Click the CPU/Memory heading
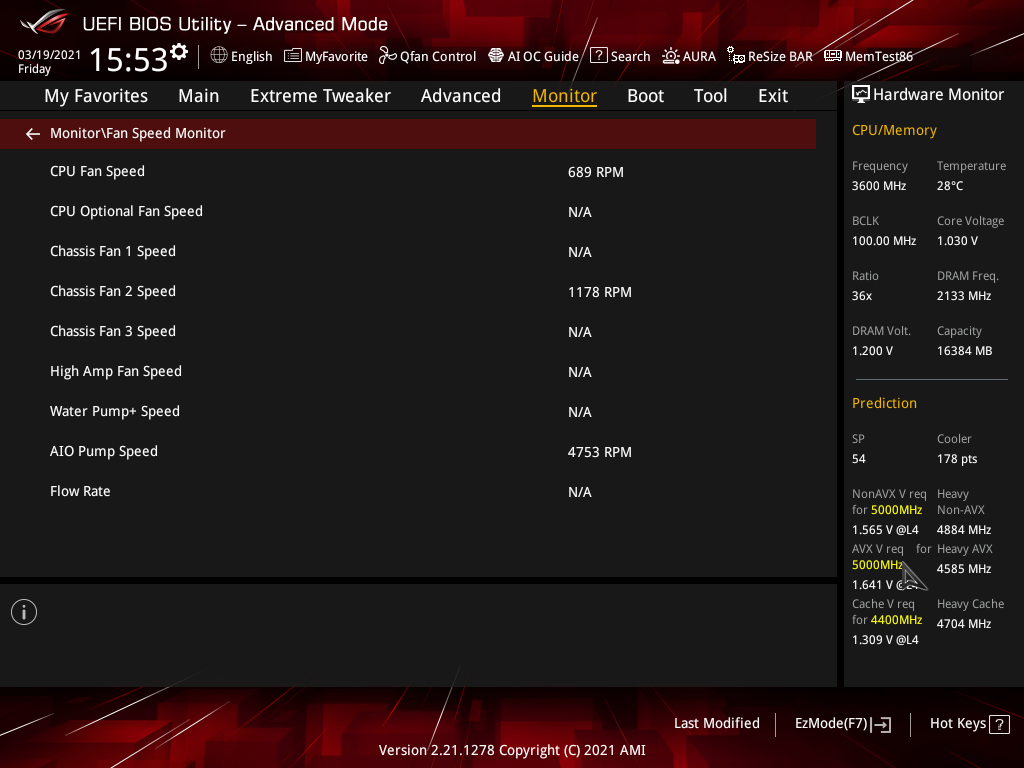Image resolution: width=1024 pixels, height=768 pixels. [894, 131]
